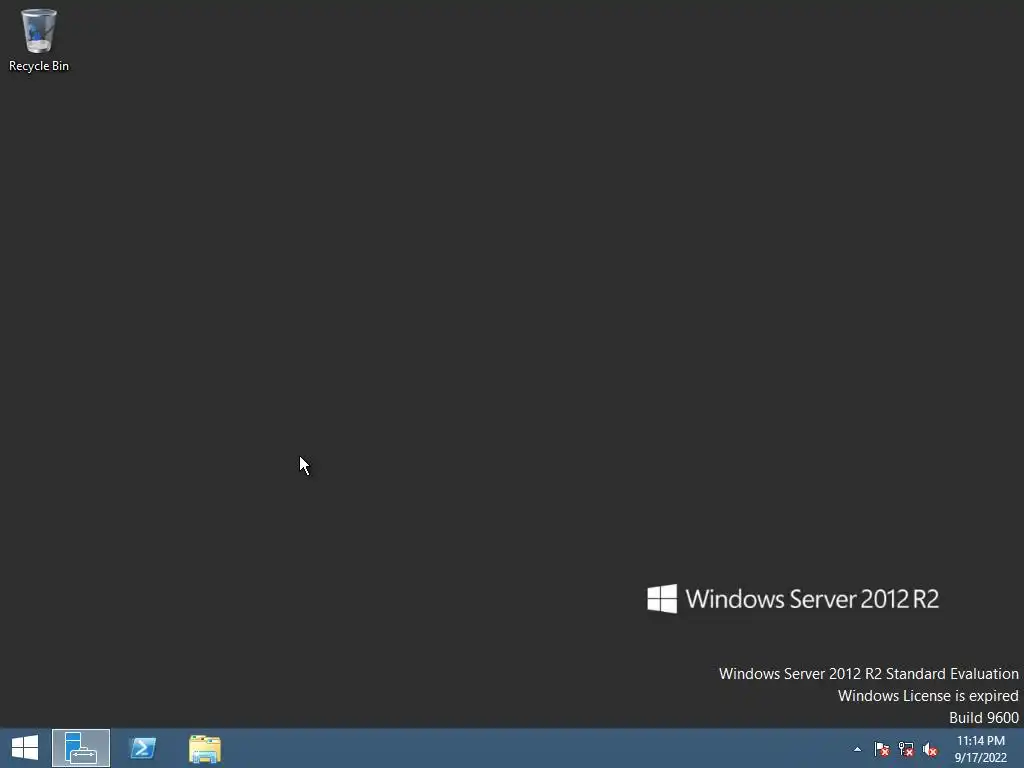Click the network status tray icon
Viewport: 1024px width, 768px height.
coord(906,749)
